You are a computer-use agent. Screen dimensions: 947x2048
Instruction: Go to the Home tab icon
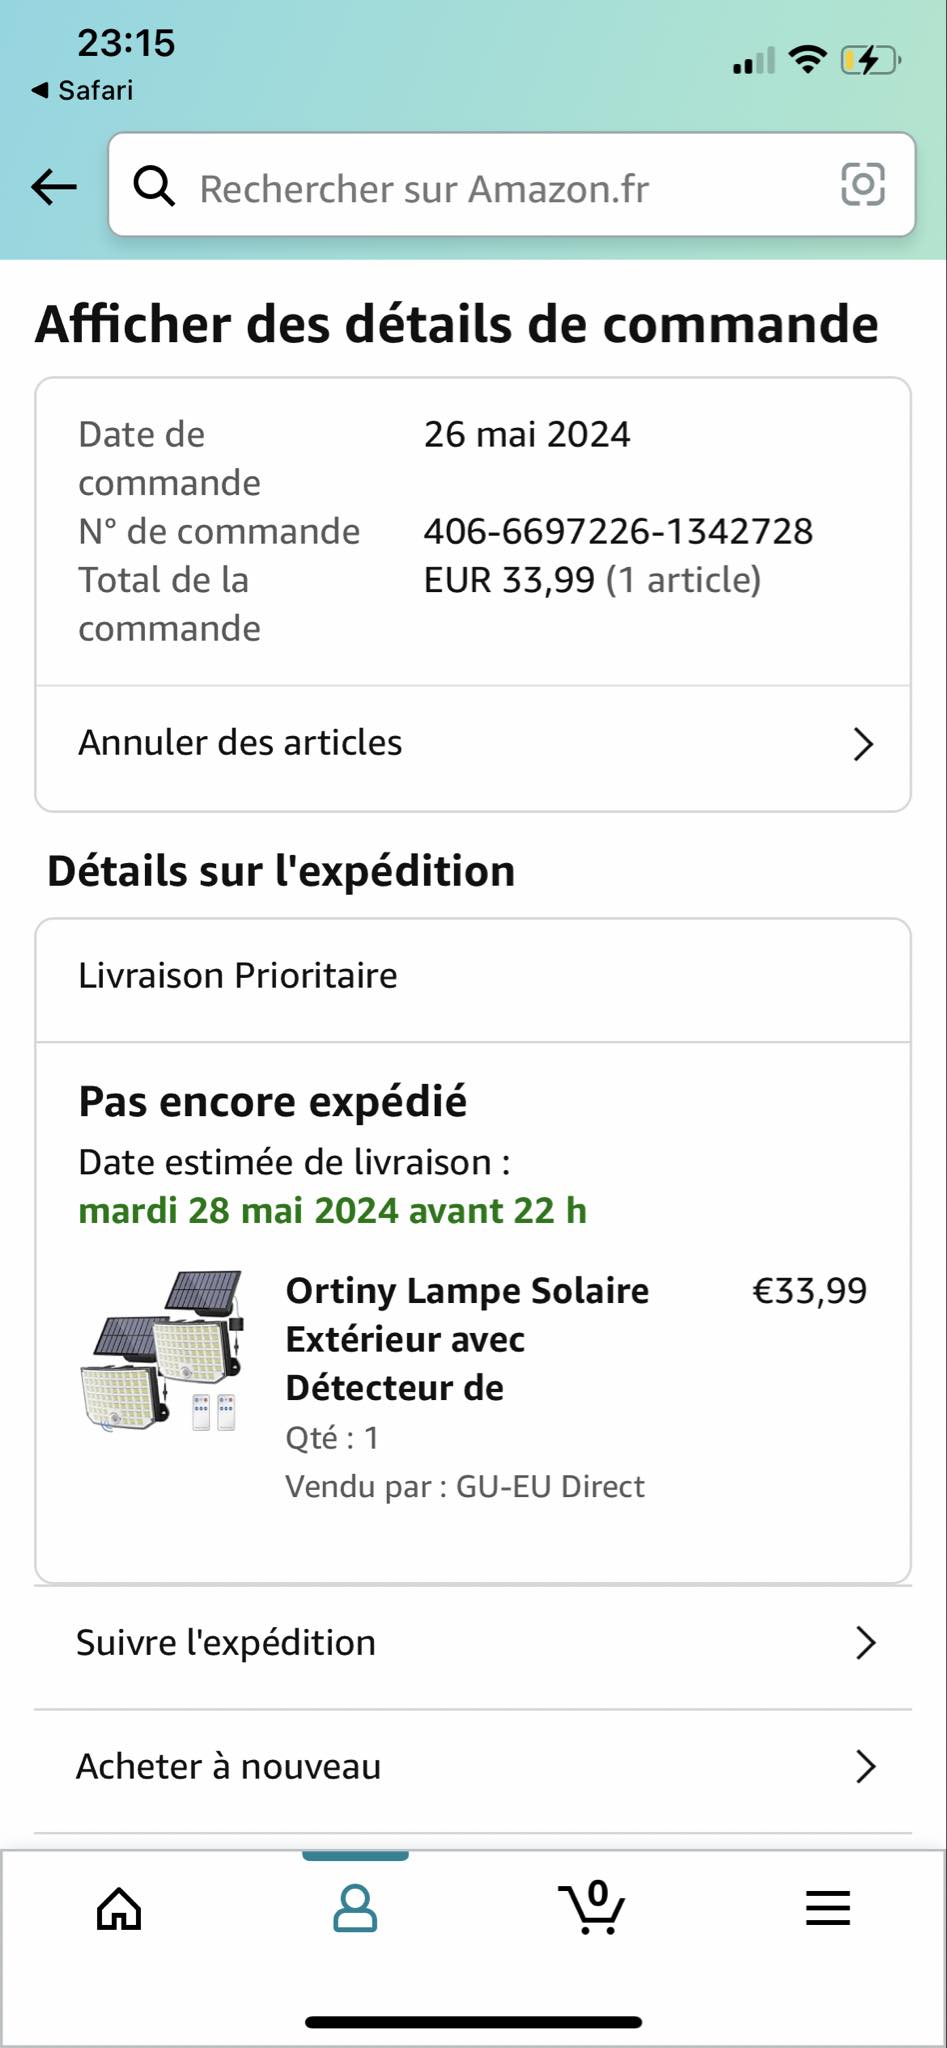(x=119, y=1908)
